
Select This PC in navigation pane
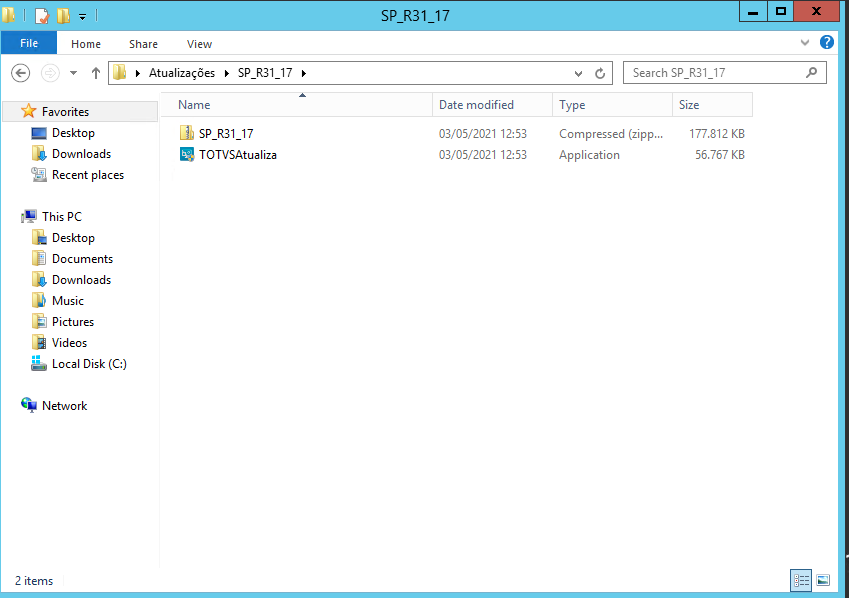pos(62,217)
